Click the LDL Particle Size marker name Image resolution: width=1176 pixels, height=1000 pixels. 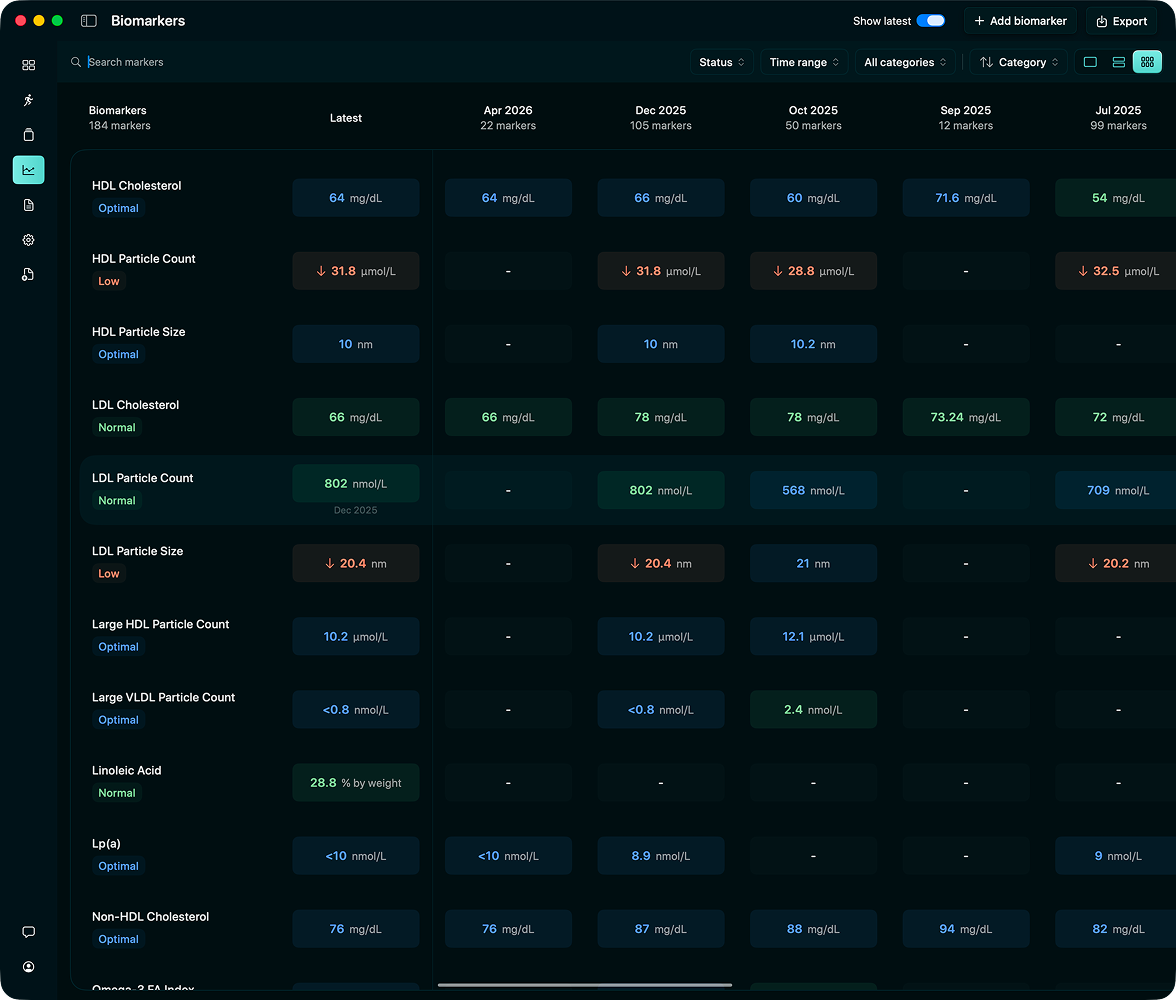coord(137,551)
